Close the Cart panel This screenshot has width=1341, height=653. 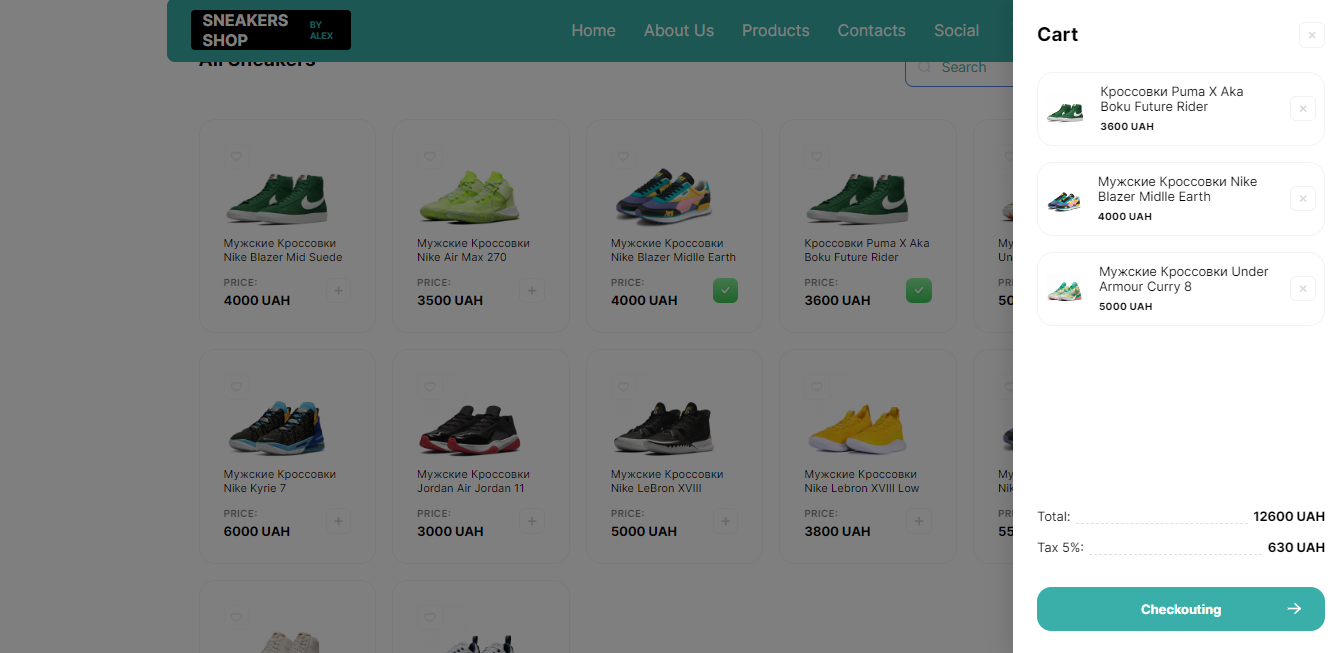click(1311, 35)
